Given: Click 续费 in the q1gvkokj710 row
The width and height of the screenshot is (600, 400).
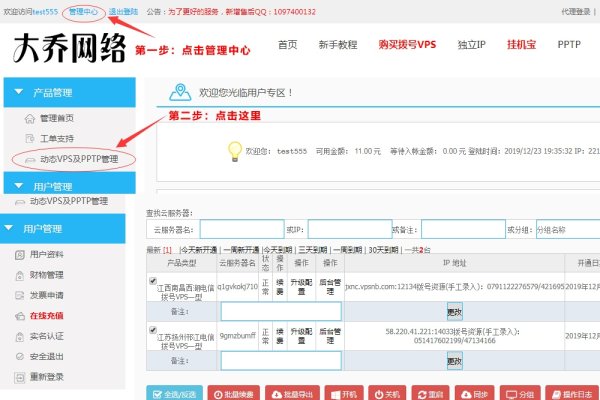Looking at the screenshot, I should point(280,287).
